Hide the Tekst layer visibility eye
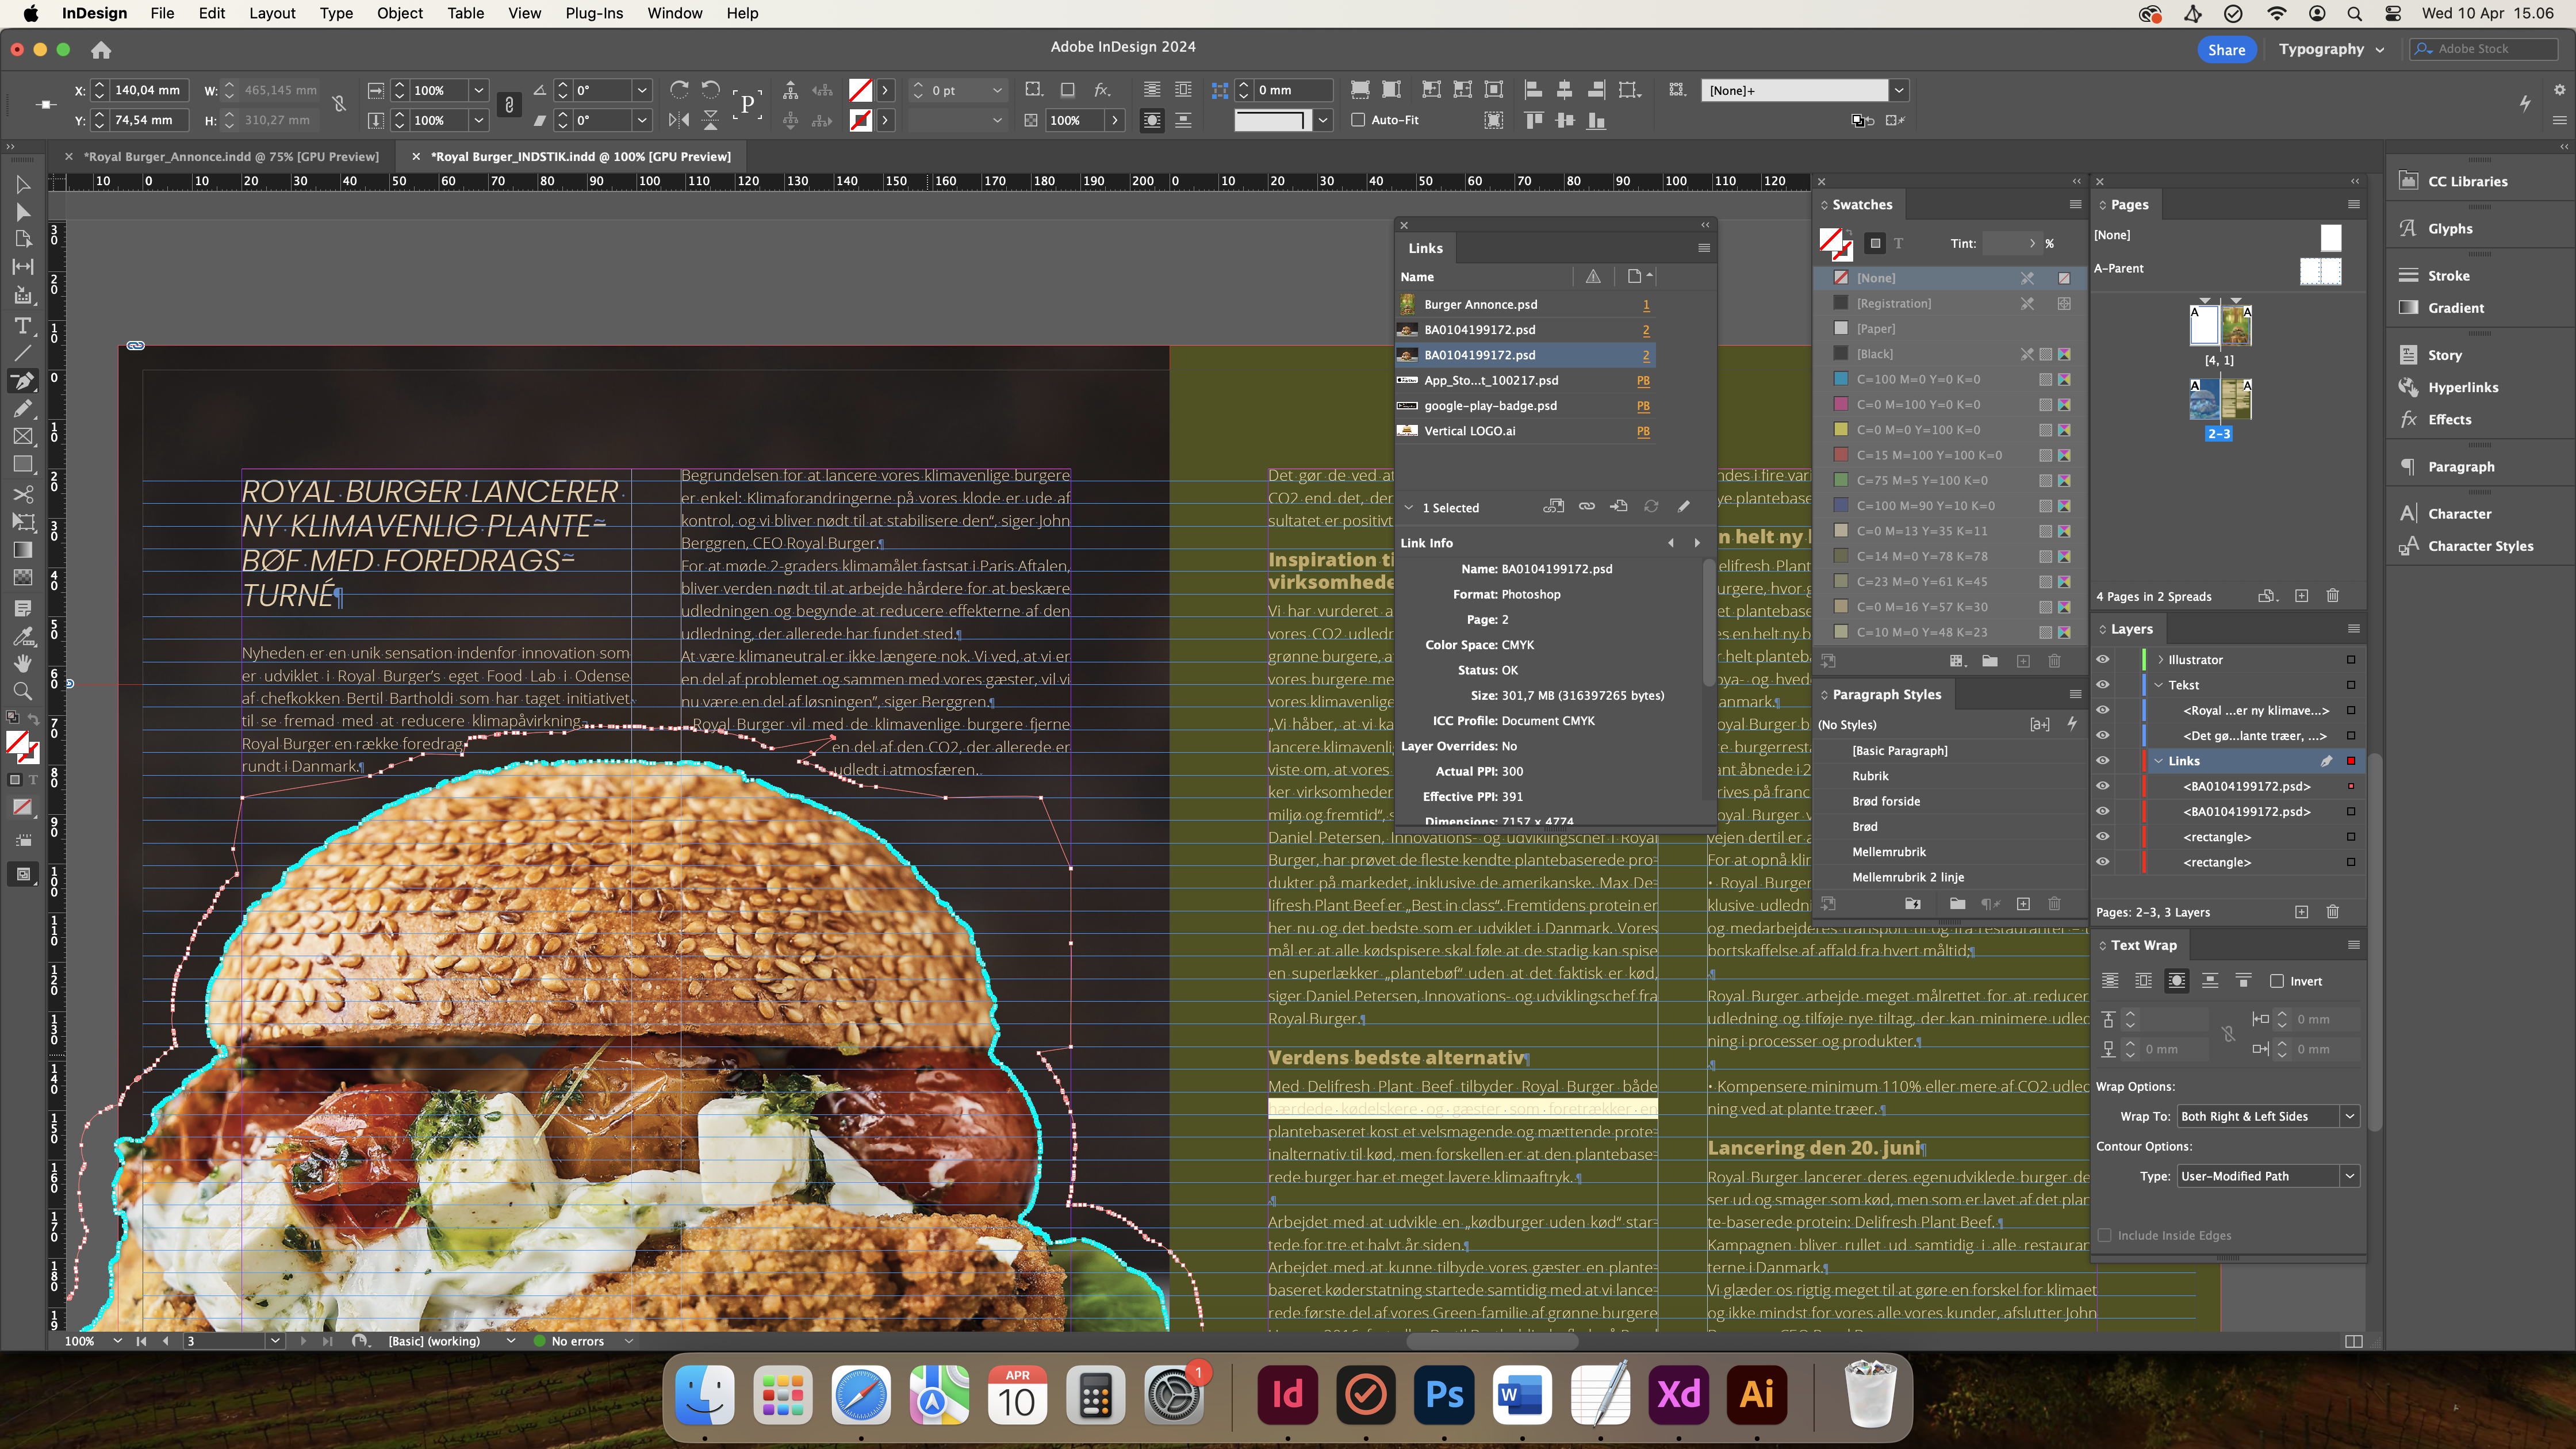 2103,685
